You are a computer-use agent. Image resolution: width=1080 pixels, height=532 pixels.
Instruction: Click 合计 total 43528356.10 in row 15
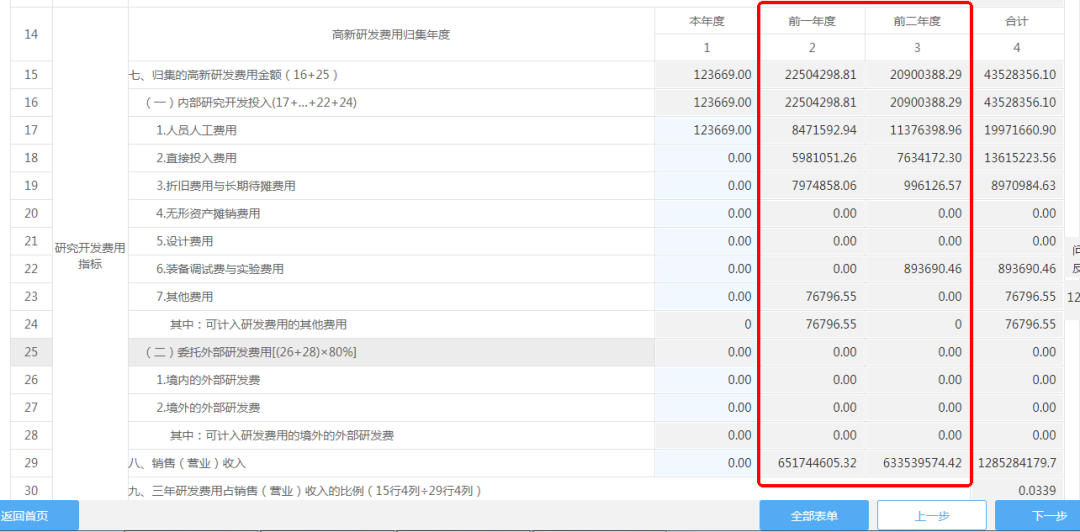tap(1018, 75)
